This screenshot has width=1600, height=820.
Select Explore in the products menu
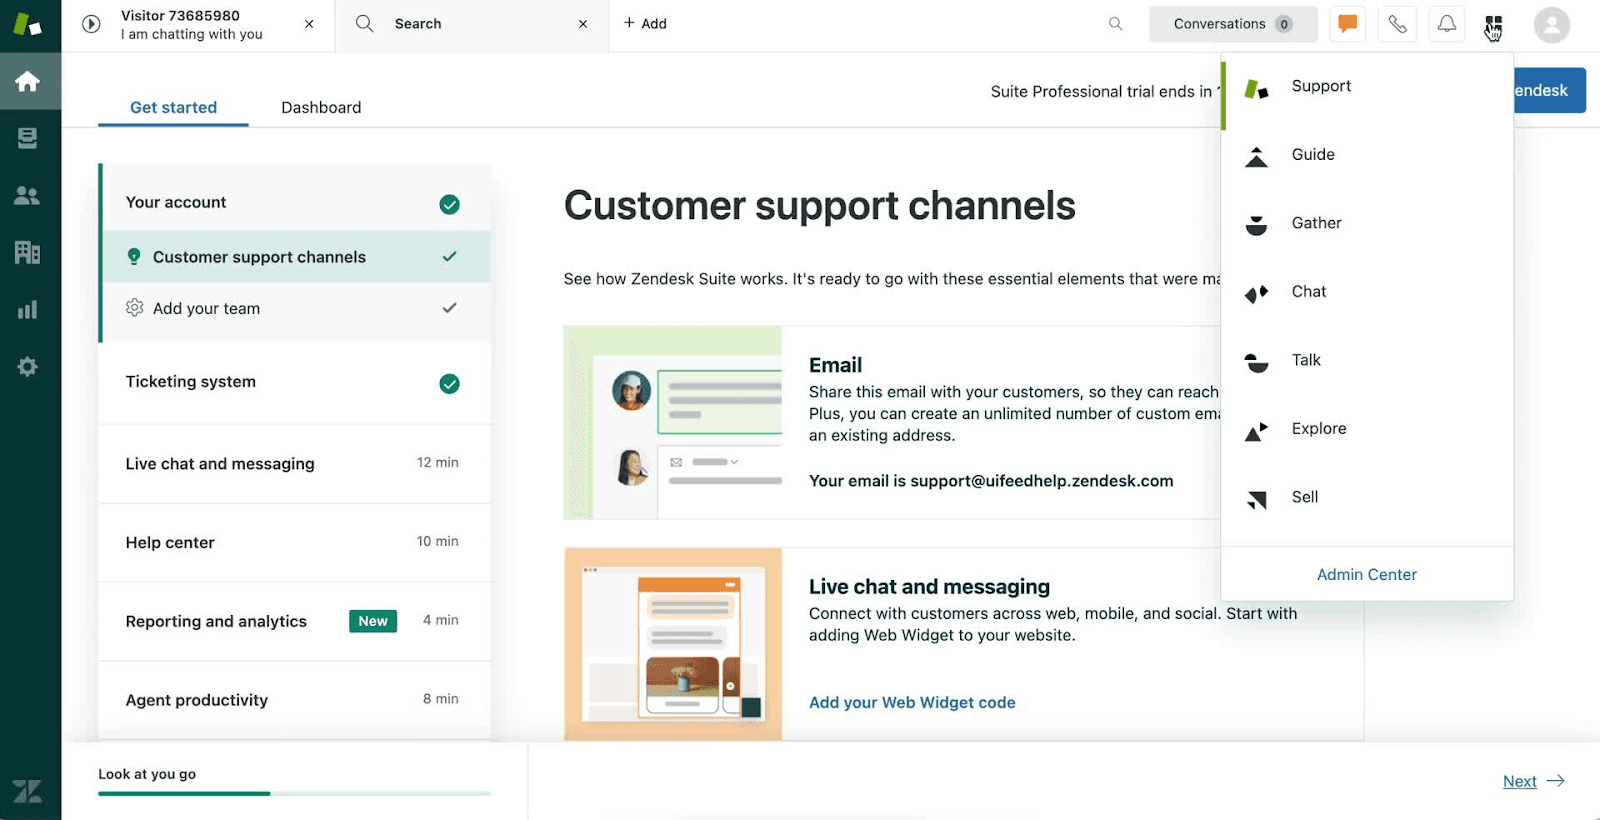1366,429
